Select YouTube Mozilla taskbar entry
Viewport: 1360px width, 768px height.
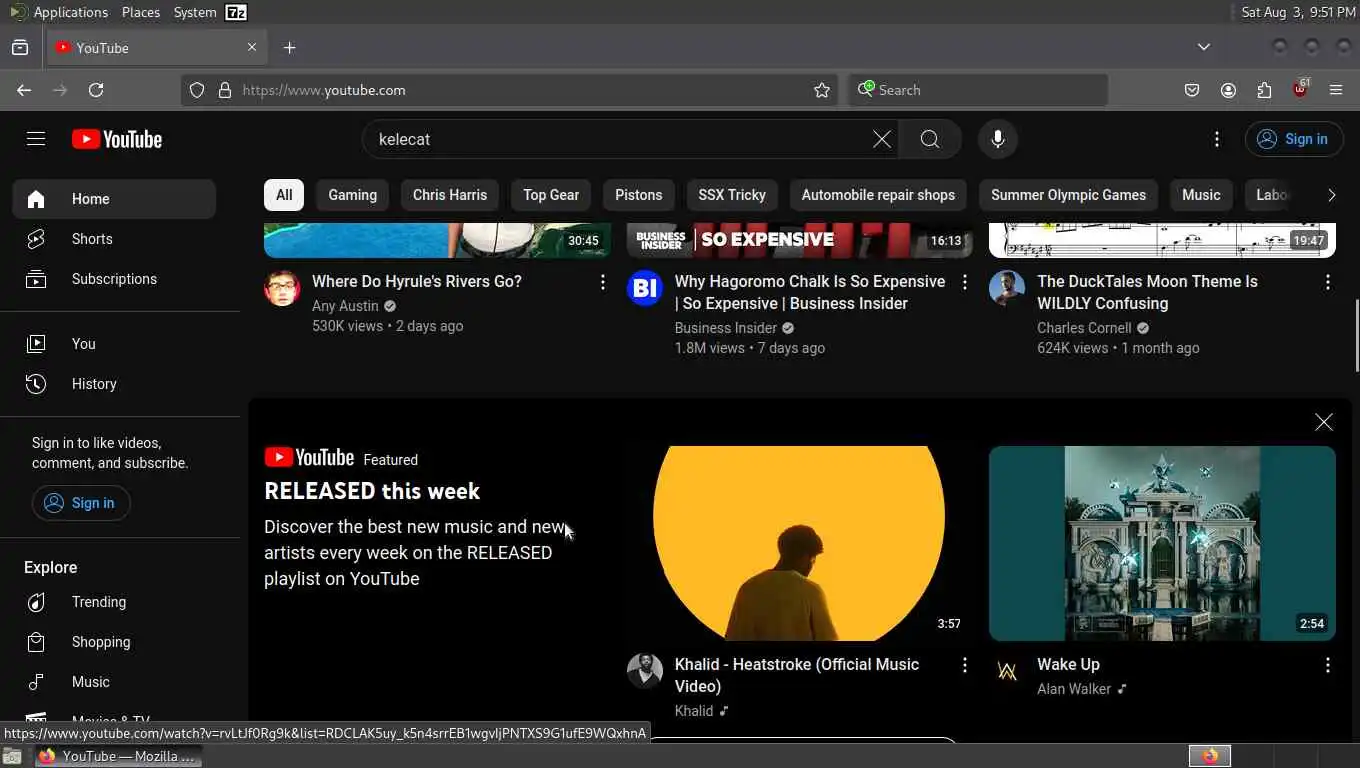tap(118, 756)
